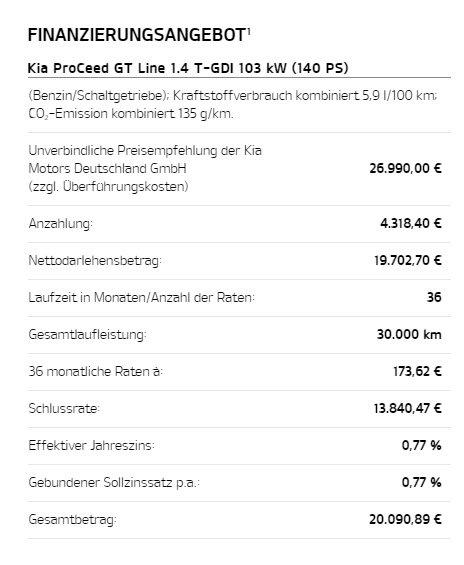Click the Anzahlung label
The image size is (464, 565).
coord(61,224)
